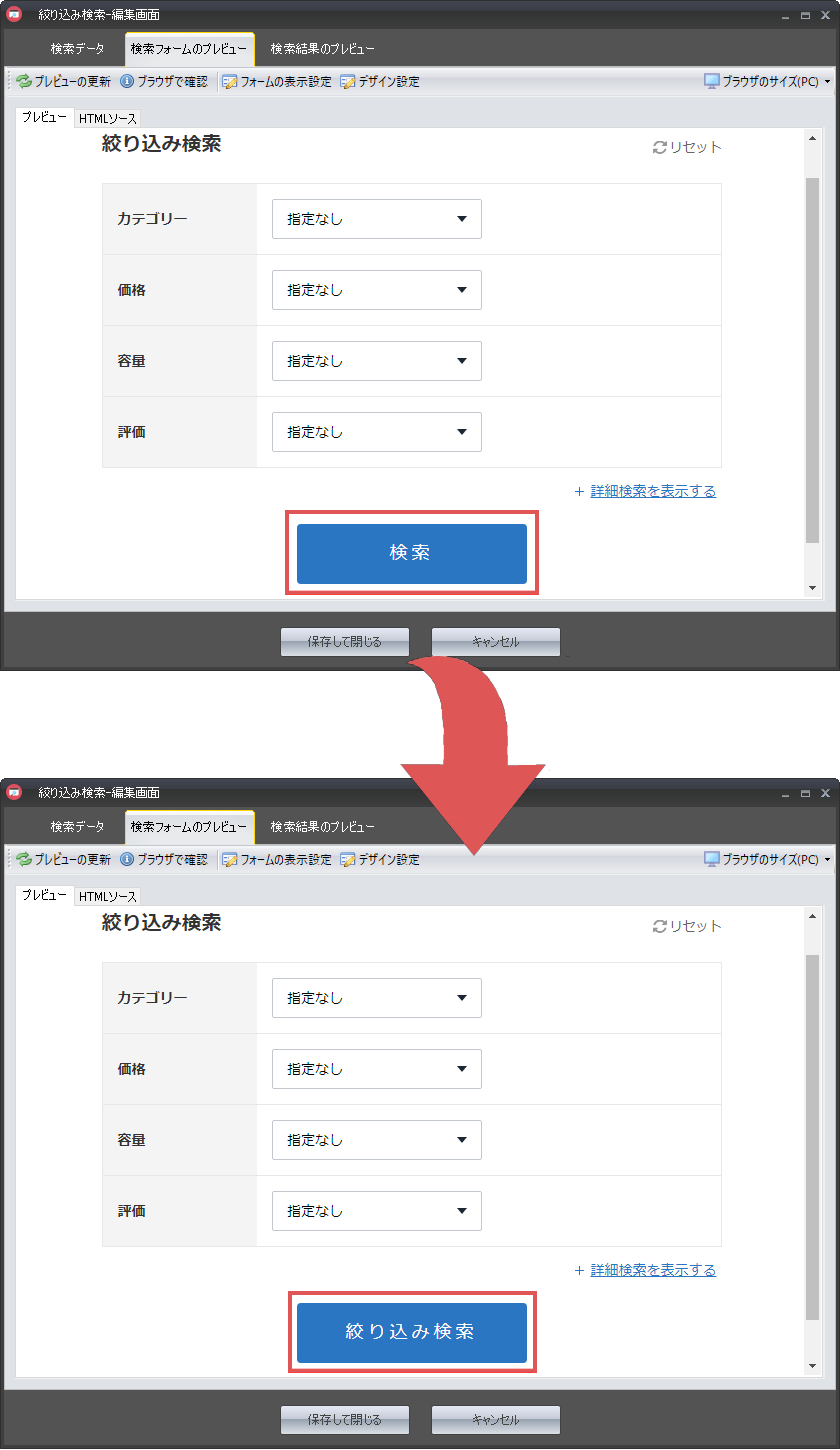Expand 評価 dropdown in lower form

[x=376, y=1211]
